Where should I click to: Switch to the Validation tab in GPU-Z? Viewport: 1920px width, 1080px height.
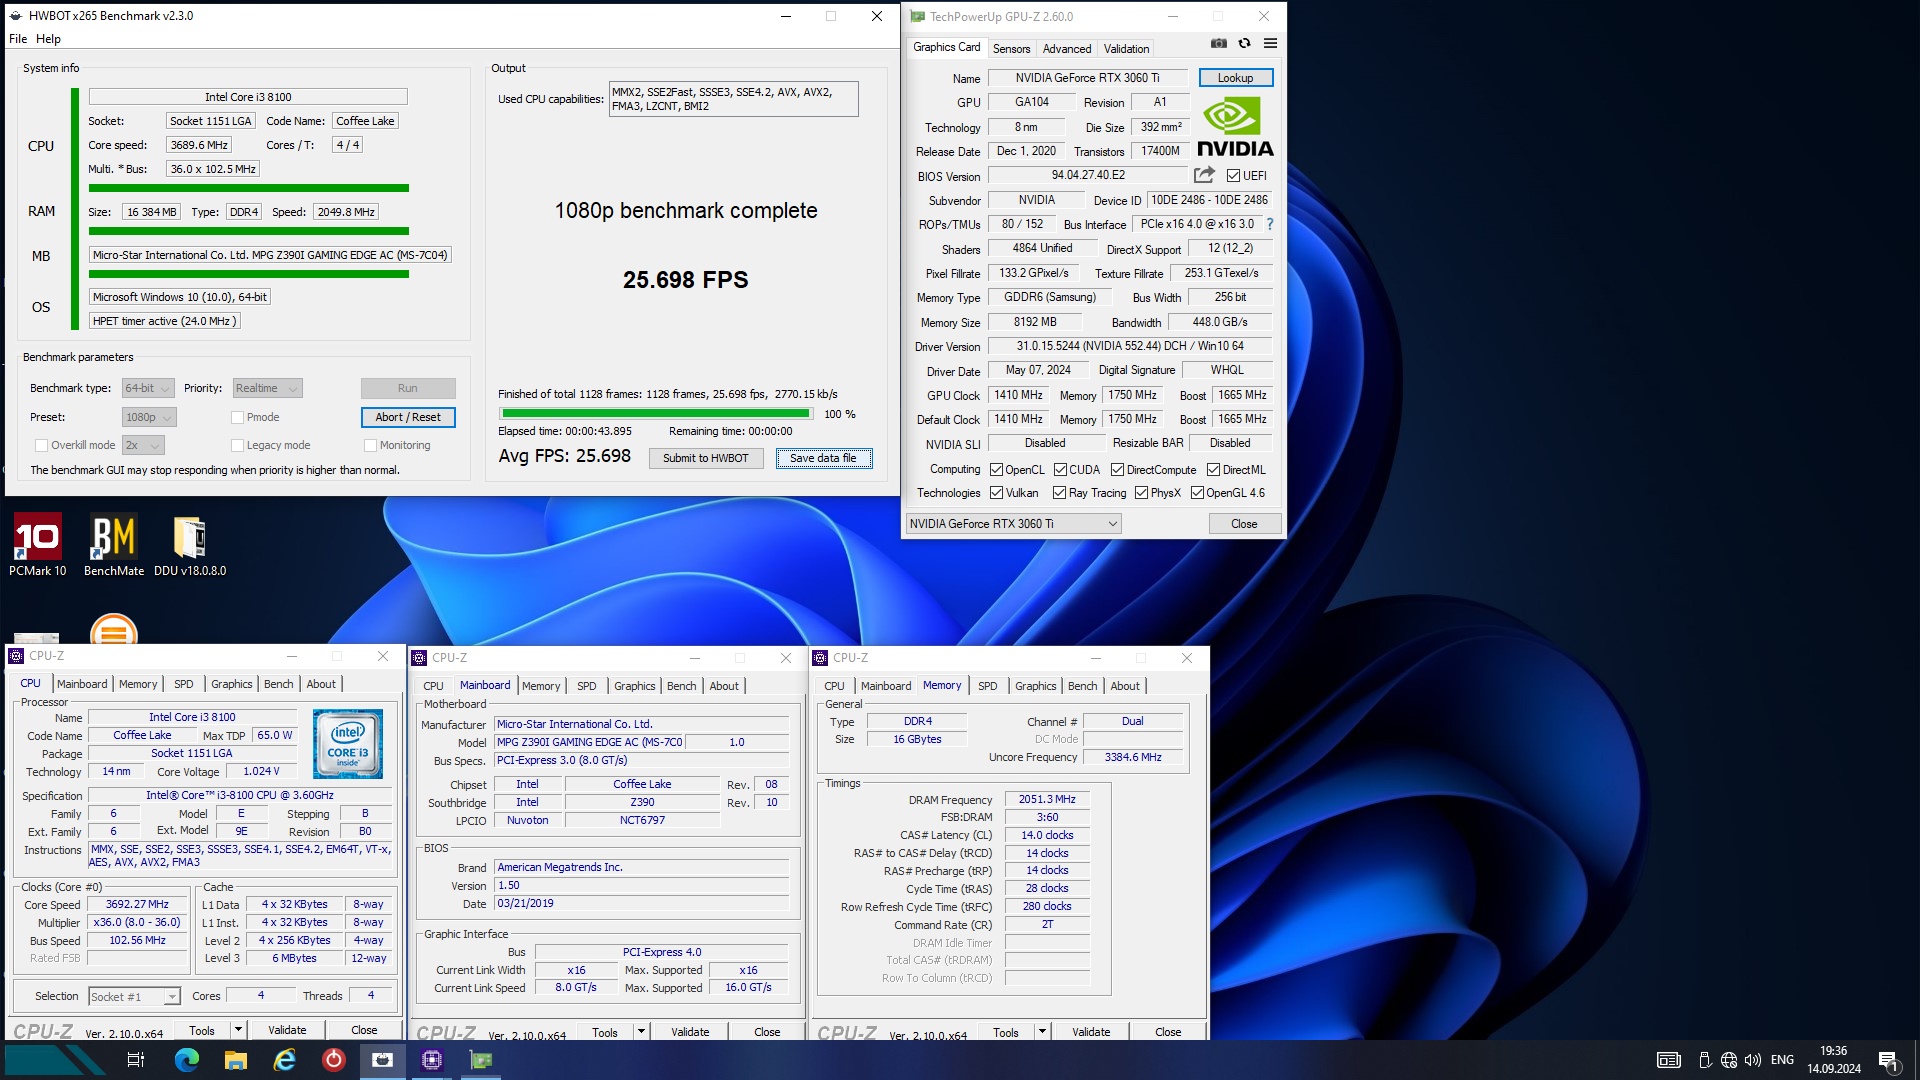coord(1126,48)
